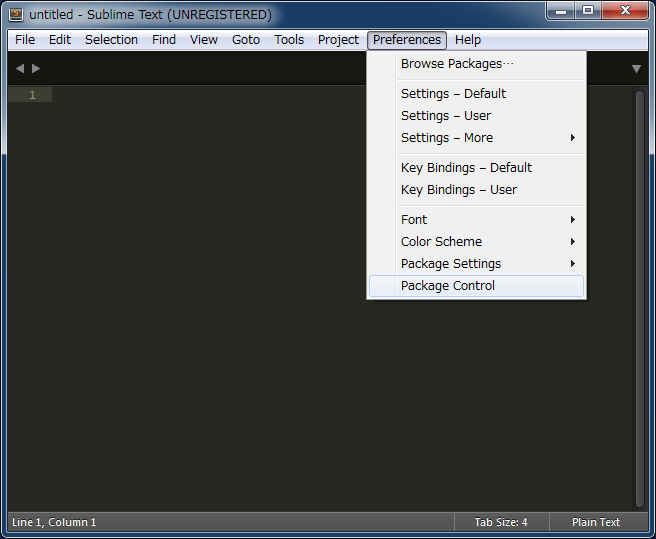Open Key Bindings – Default
Image resolution: width=656 pixels, height=539 pixels.
(476, 167)
